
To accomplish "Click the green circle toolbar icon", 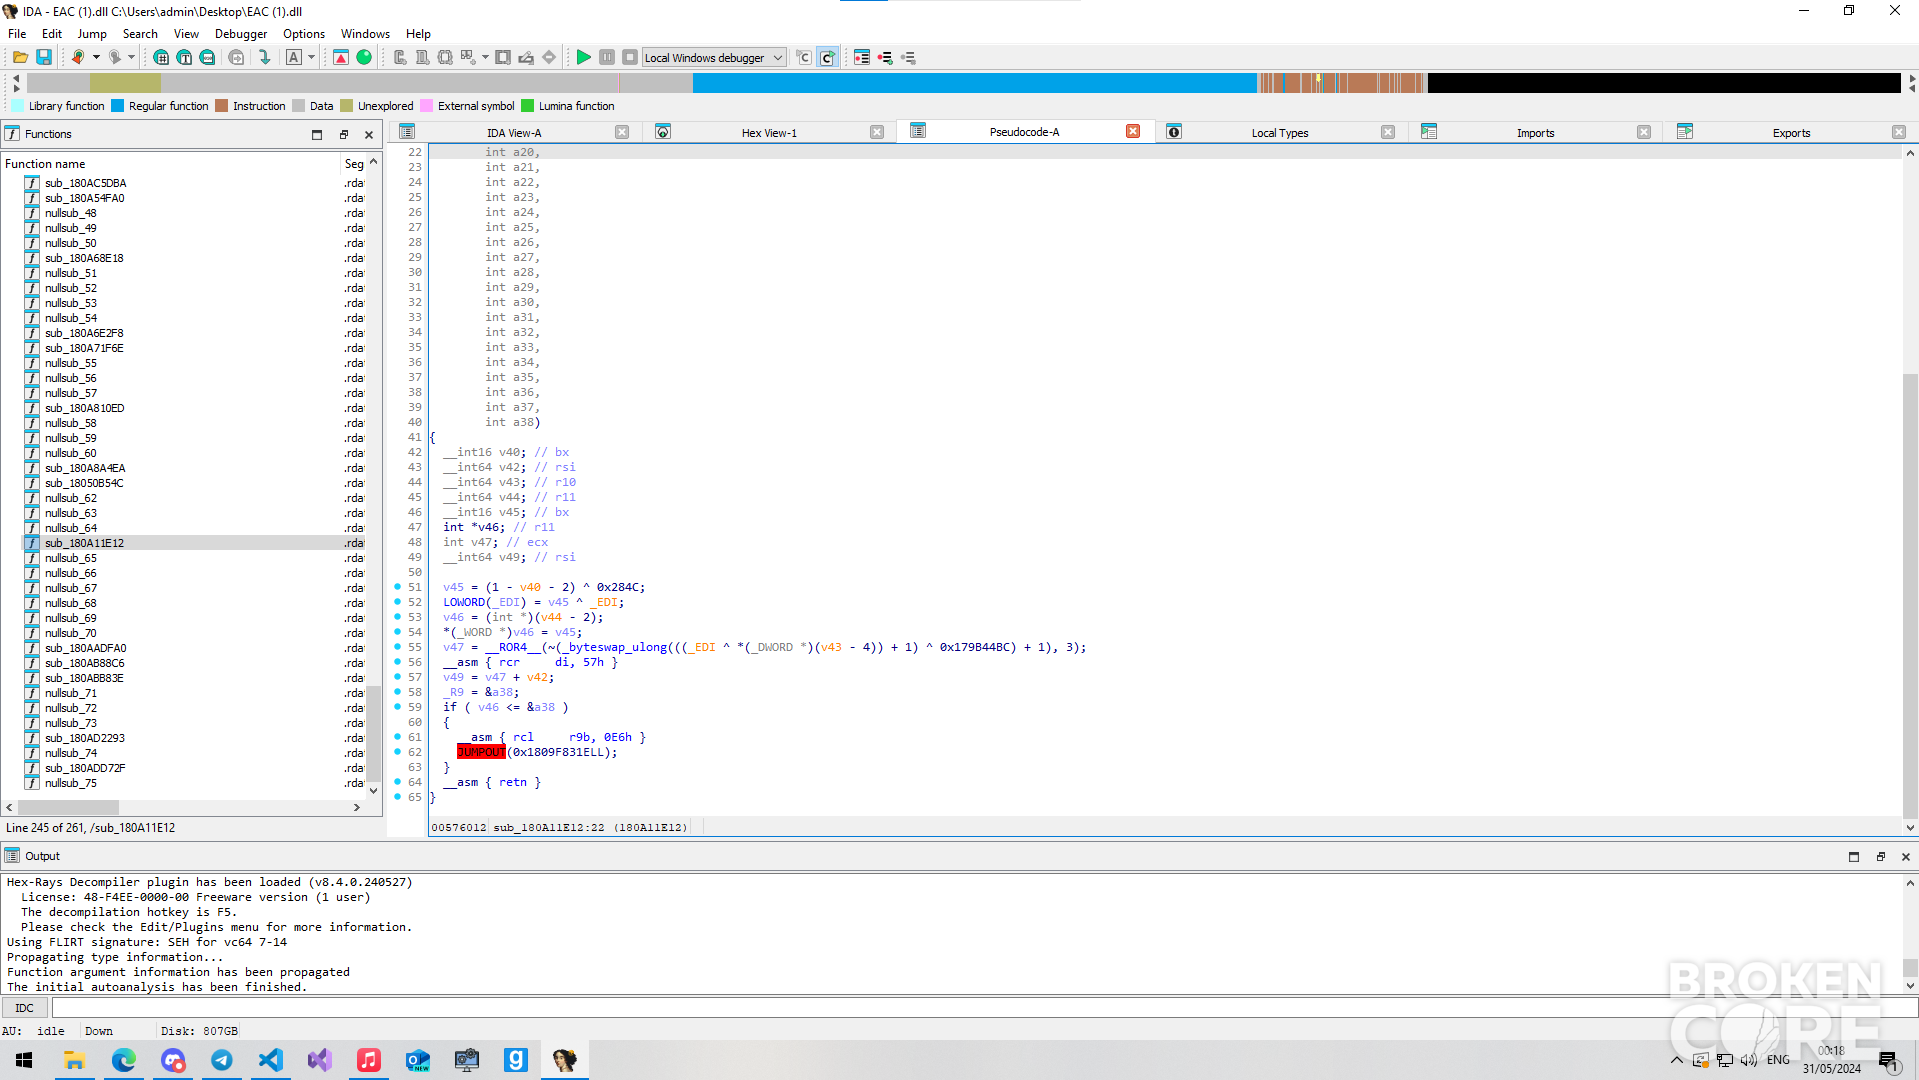I will pyautogui.click(x=364, y=57).
